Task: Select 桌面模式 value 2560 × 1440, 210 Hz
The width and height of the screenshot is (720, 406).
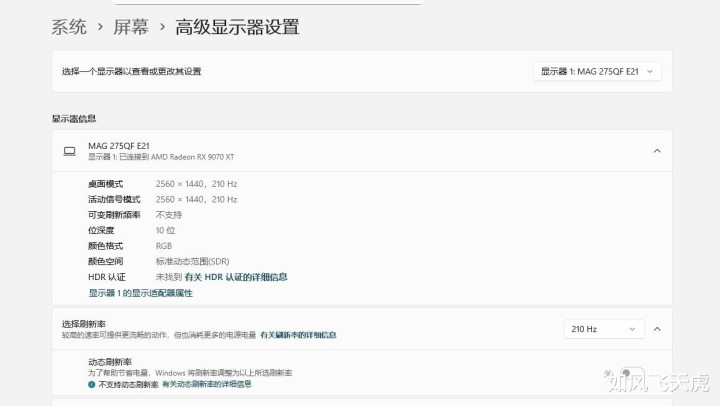Action: click(196, 184)
